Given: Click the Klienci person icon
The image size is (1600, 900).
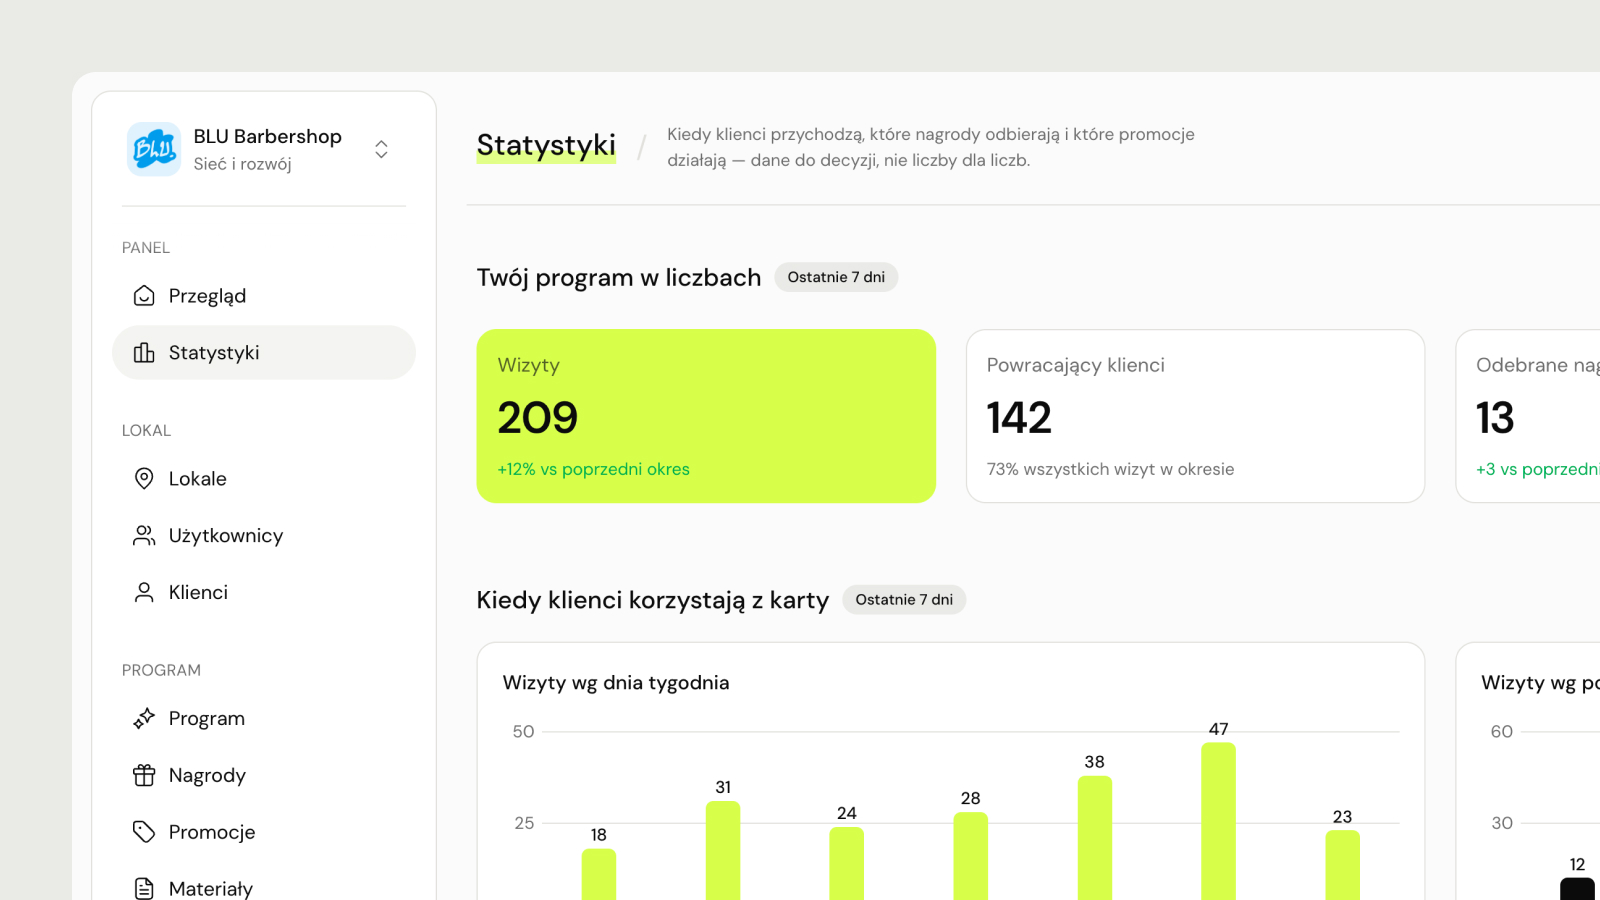Looking at the screenshot, I should coord(144,593).
